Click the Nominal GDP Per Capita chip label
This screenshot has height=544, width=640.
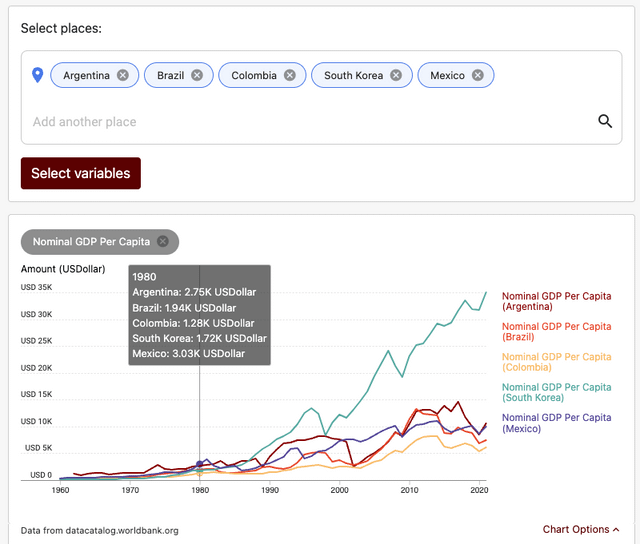[91, 241]
